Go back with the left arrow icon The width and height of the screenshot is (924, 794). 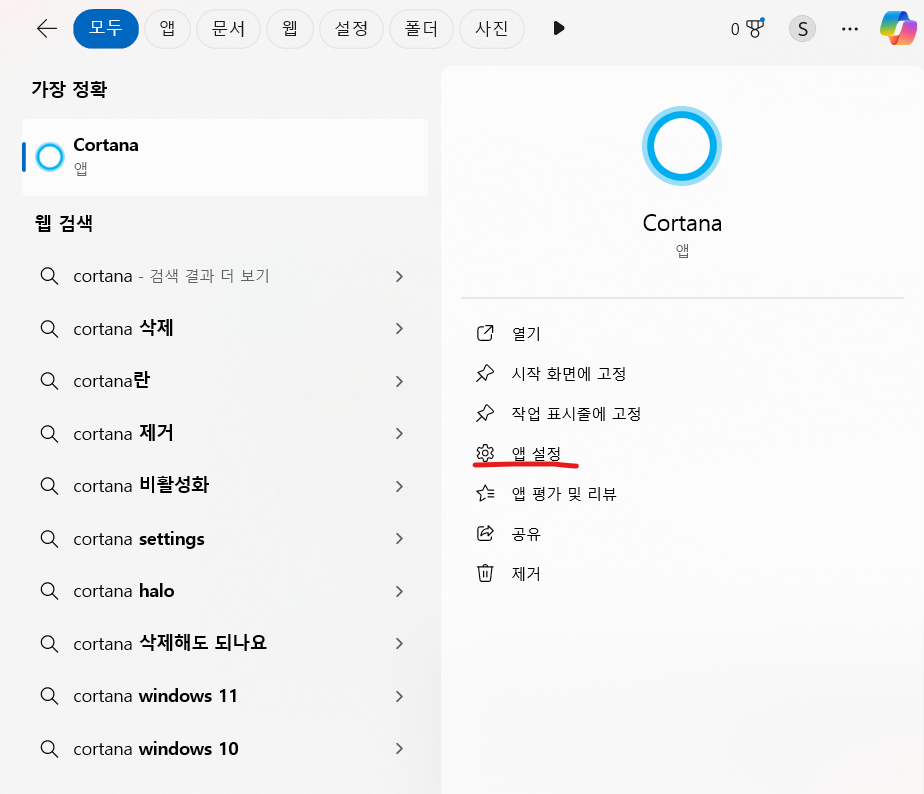click(47, 28)
